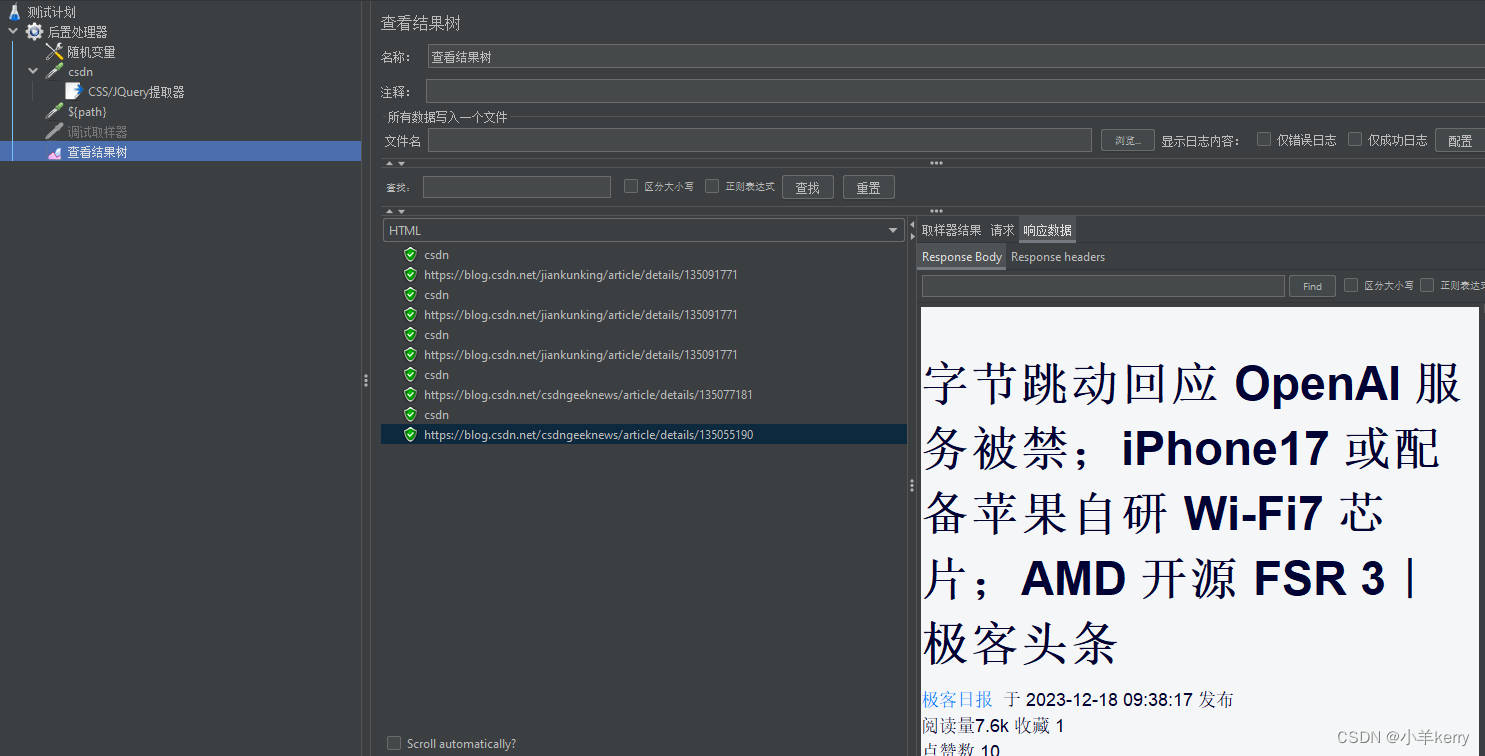Open the Response Body tab
This screenshot has height=756, width=1485.
point(962,257)
